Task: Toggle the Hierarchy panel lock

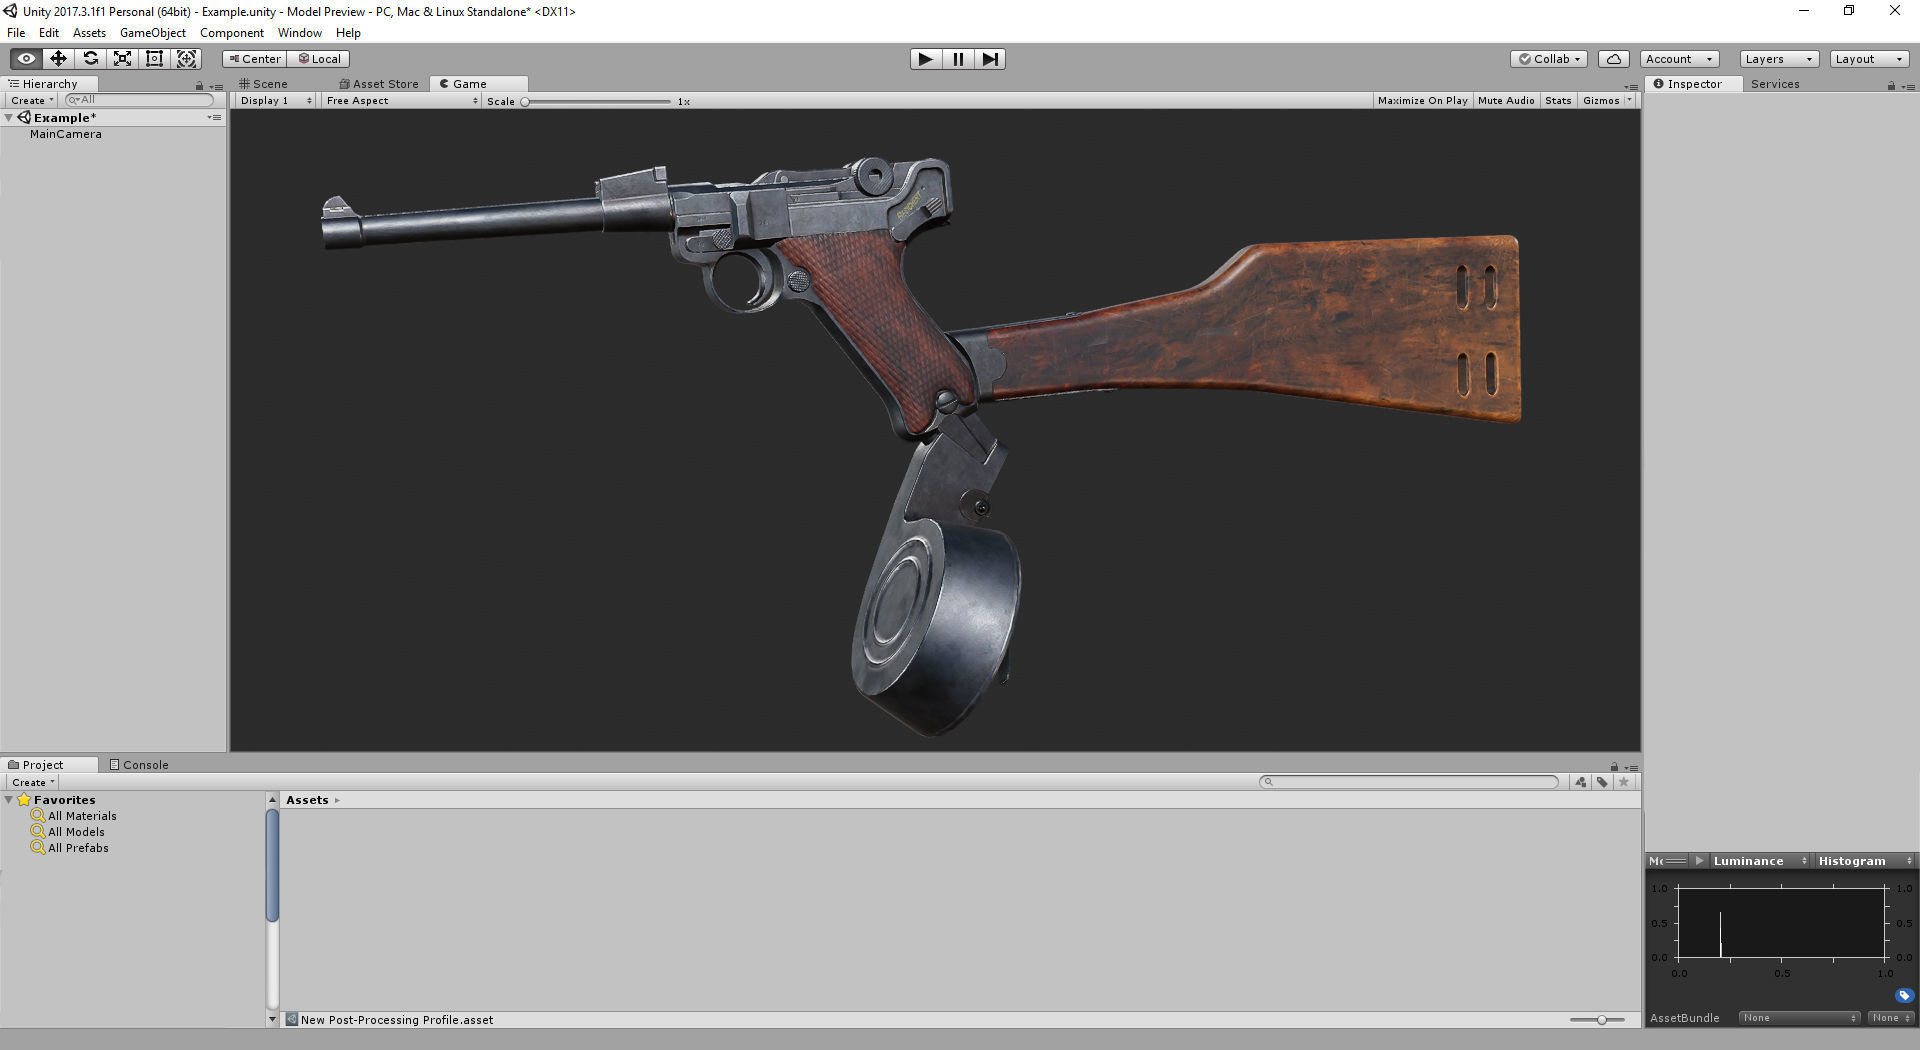Action: 199,86
